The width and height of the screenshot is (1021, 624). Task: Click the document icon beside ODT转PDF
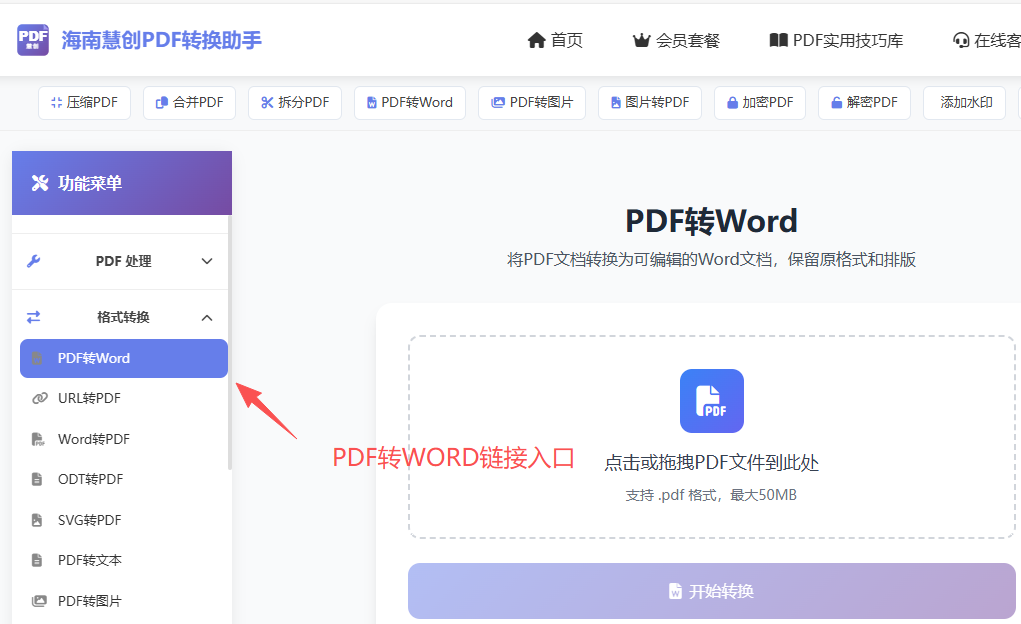click(37, 479)
